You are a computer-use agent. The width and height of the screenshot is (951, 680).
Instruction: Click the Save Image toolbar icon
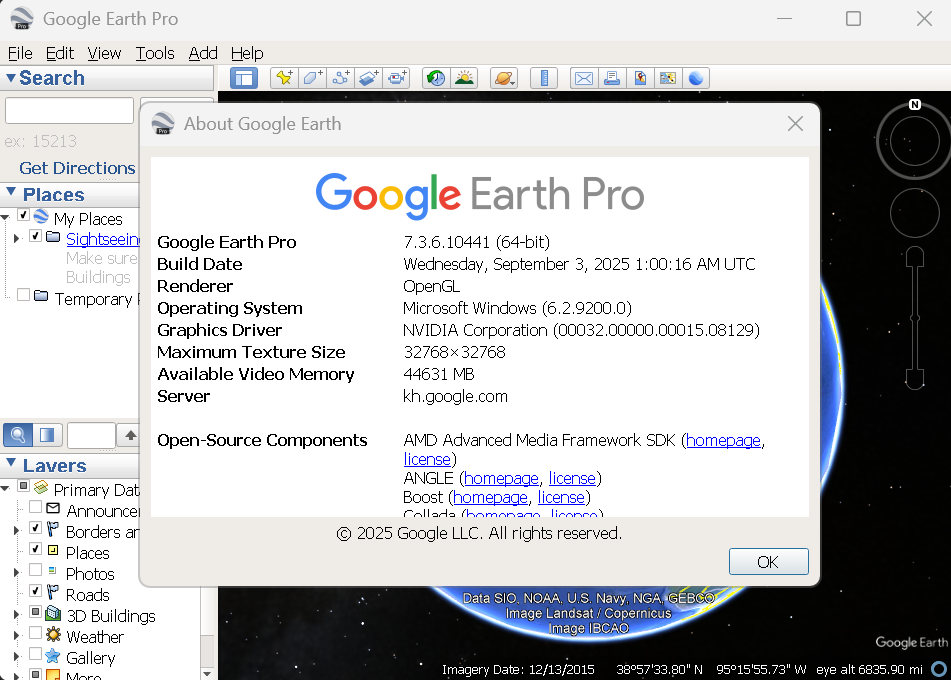pyautogui.click(x=640, y=78)
